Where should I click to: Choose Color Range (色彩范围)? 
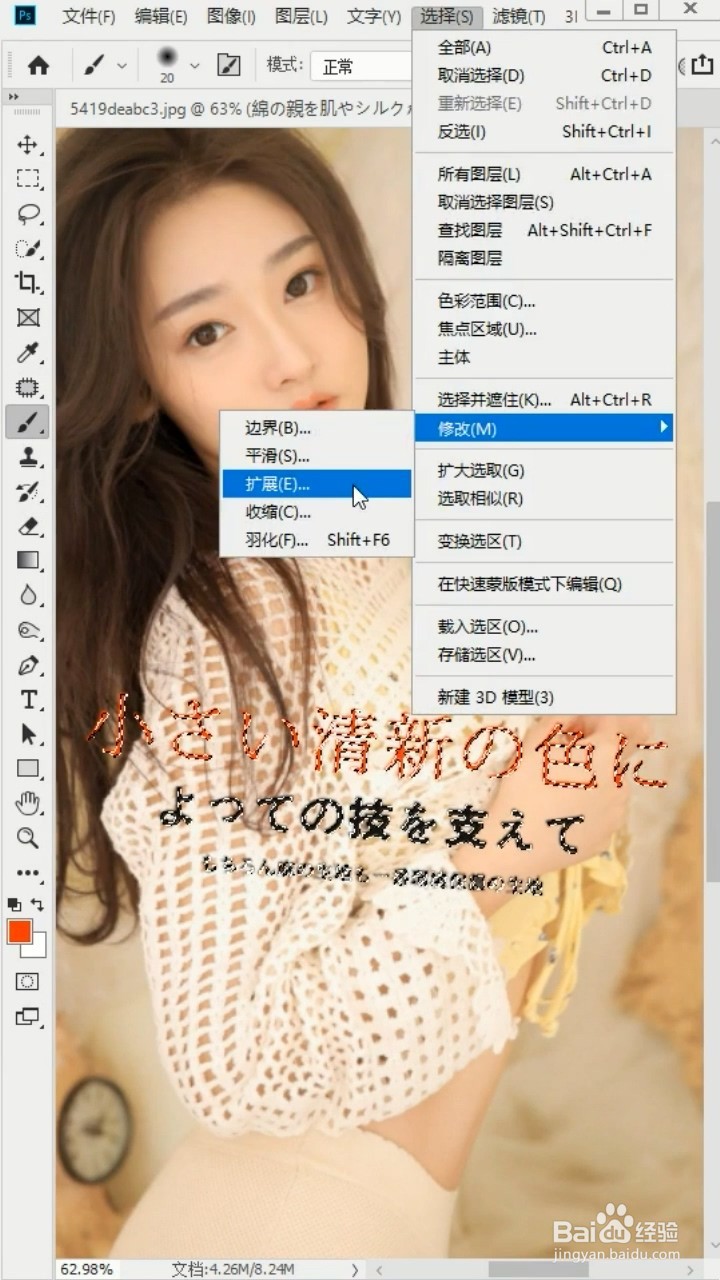544,301
